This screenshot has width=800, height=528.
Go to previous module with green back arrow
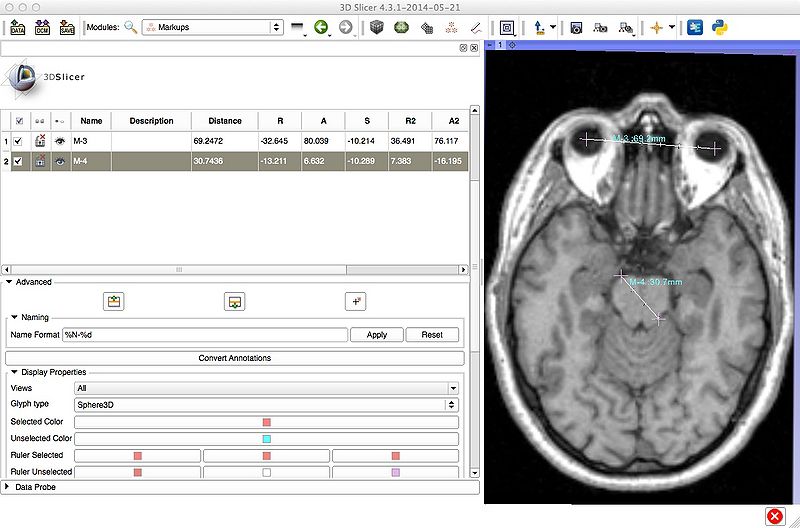click(322, 28)
